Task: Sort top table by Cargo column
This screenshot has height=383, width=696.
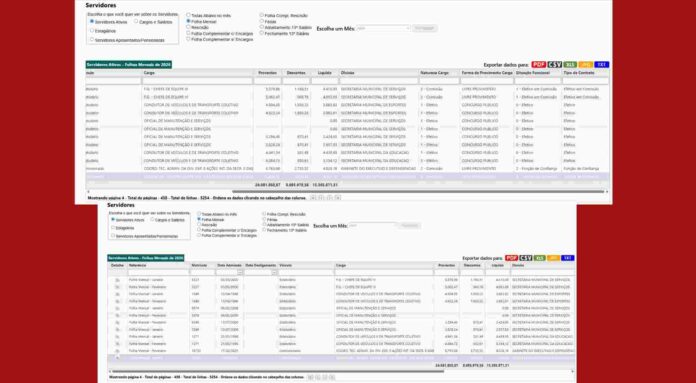Action: pyautogui.click(x=149, y=72)
